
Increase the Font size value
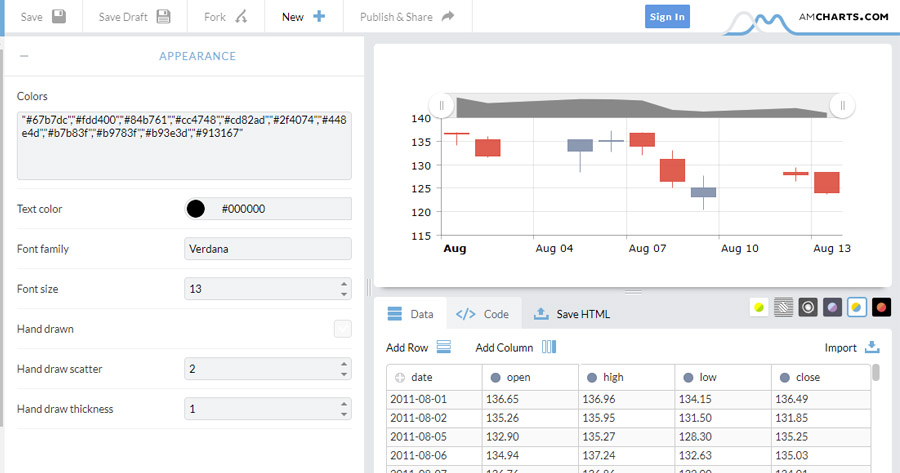[x=344, y=284]
